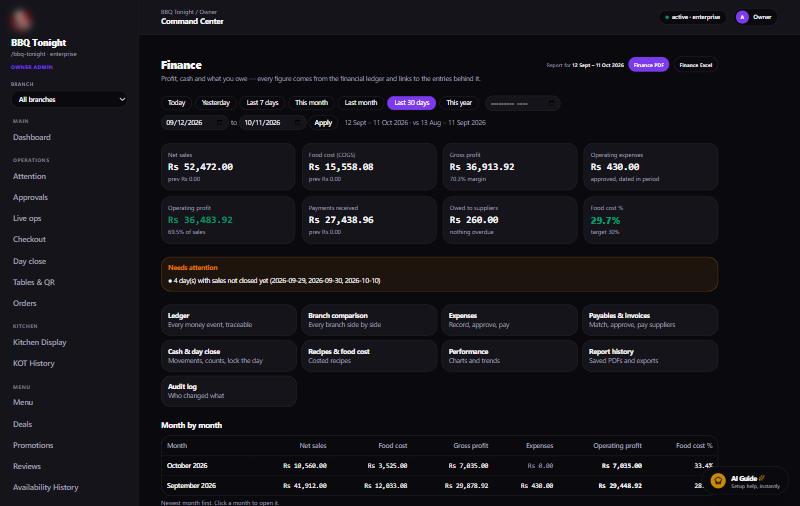The image size is (800, 506).
Task: Open calendar picker in start date field
Action: pyautogui.click(x=219, y=123)
